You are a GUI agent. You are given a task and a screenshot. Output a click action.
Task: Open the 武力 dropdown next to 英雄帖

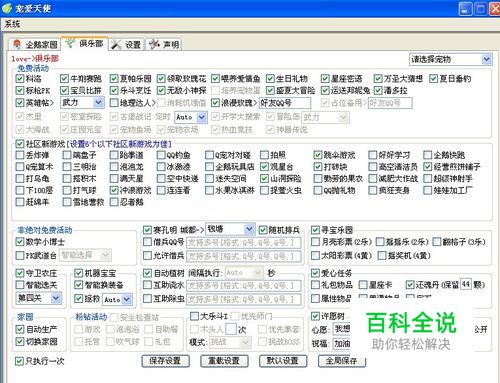[82, 102]
